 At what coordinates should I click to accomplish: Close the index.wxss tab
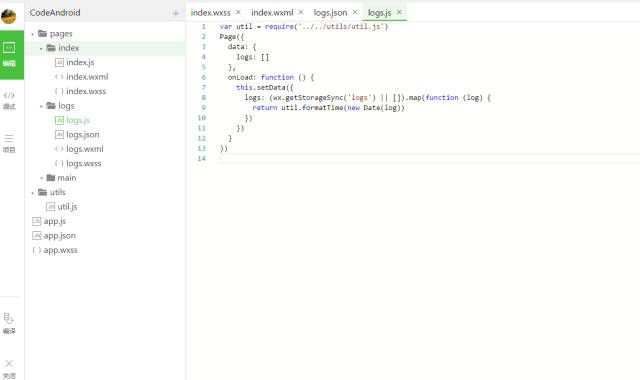click(238, 12)
